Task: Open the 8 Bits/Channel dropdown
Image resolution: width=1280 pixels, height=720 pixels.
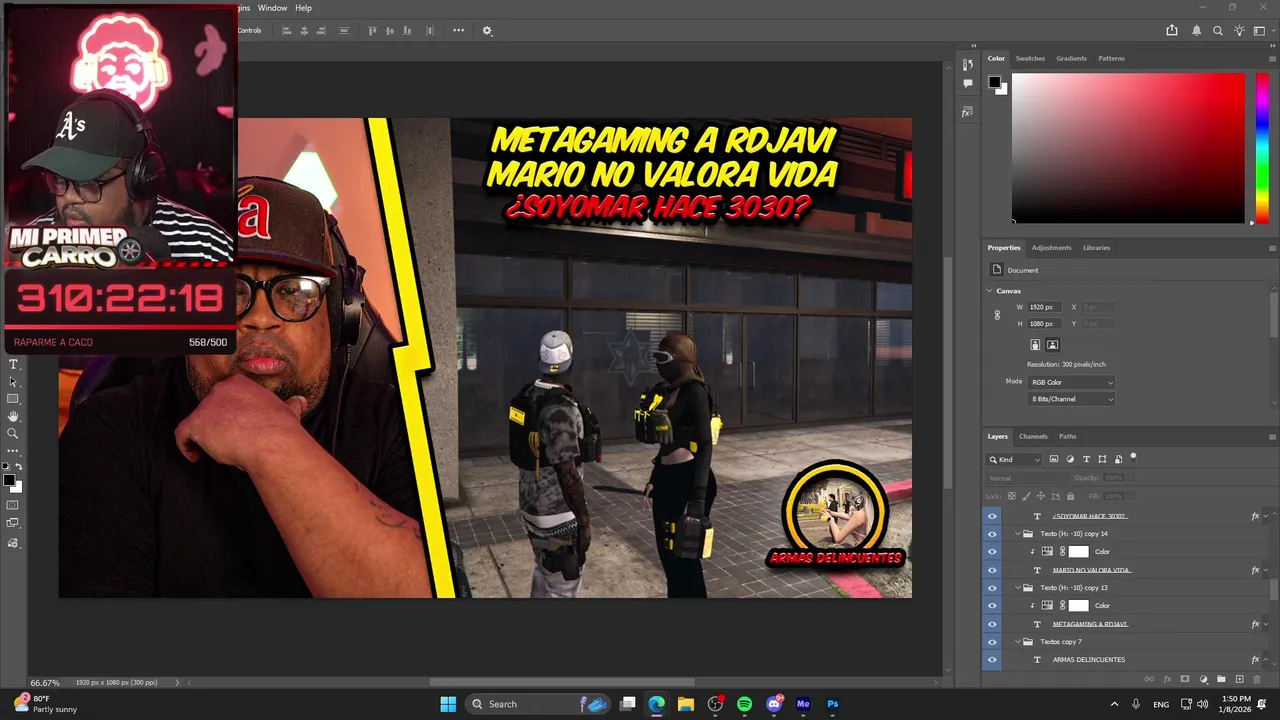Action: click(1071, 399)
